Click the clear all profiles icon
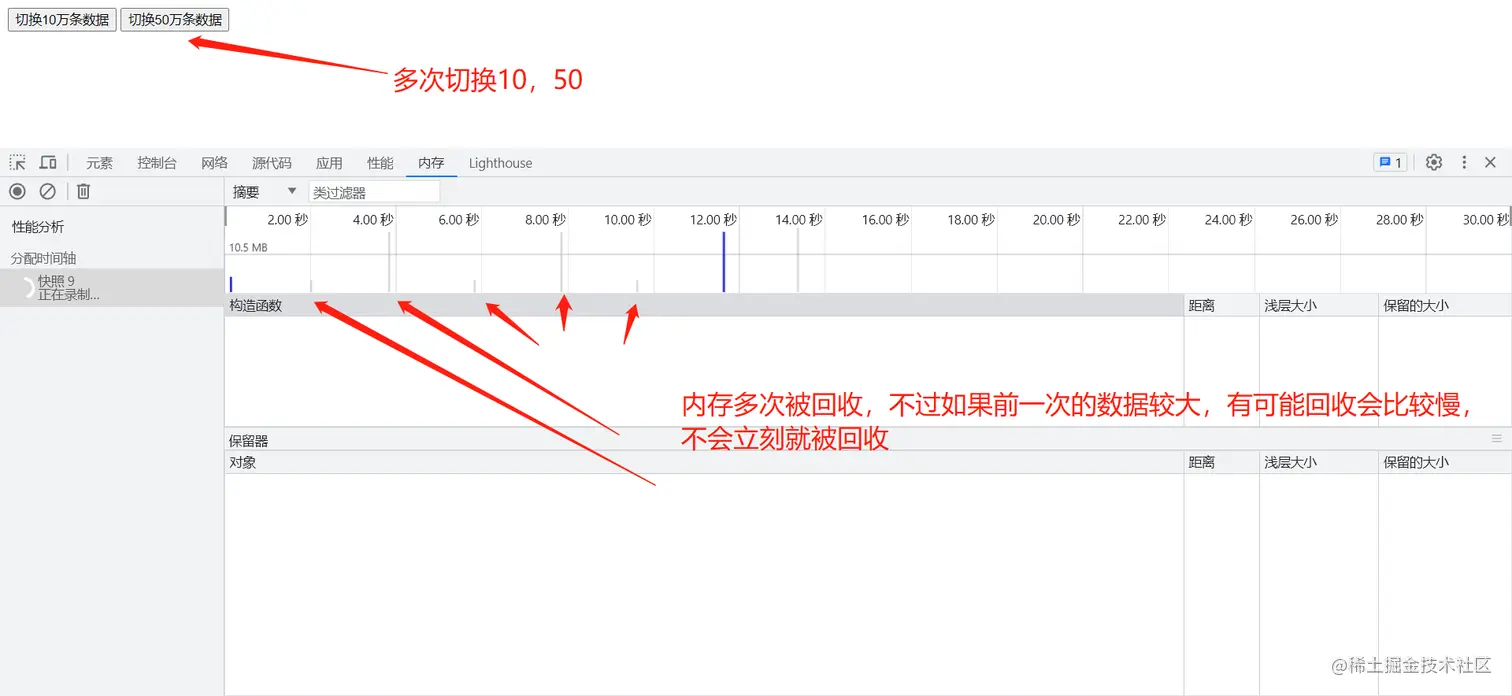 (x=47, y=191)
